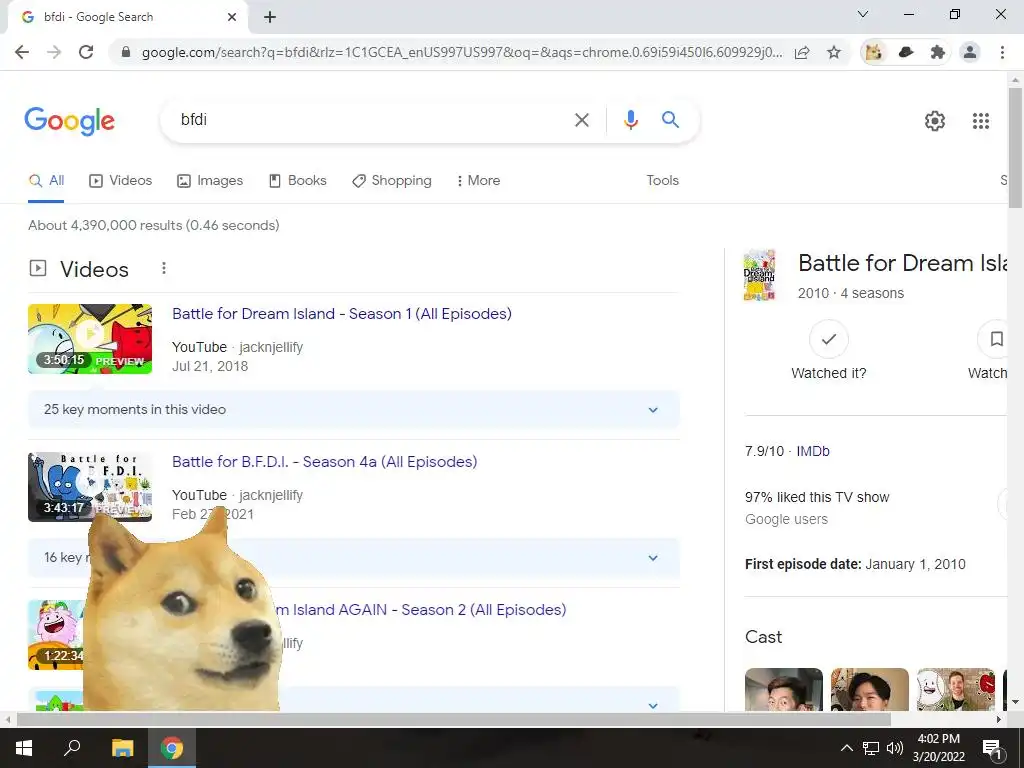Start voice search with the microphone
Viewport: 1024px width, 768px height.
(x=630, y=120)
